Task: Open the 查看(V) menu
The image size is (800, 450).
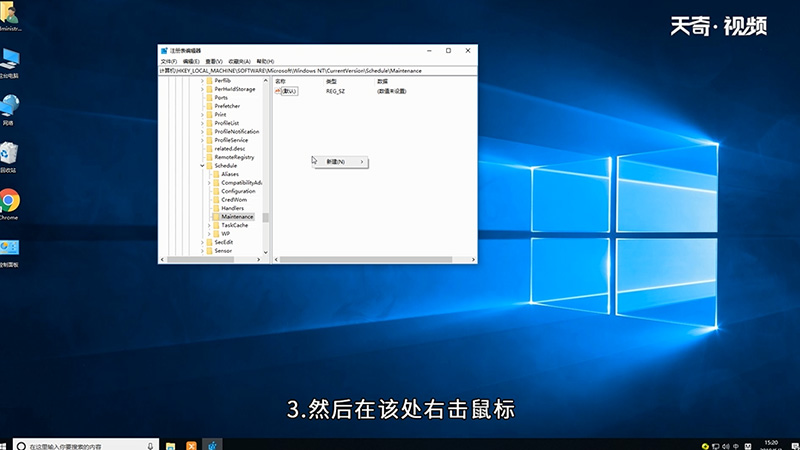Action: pos(214,61)
